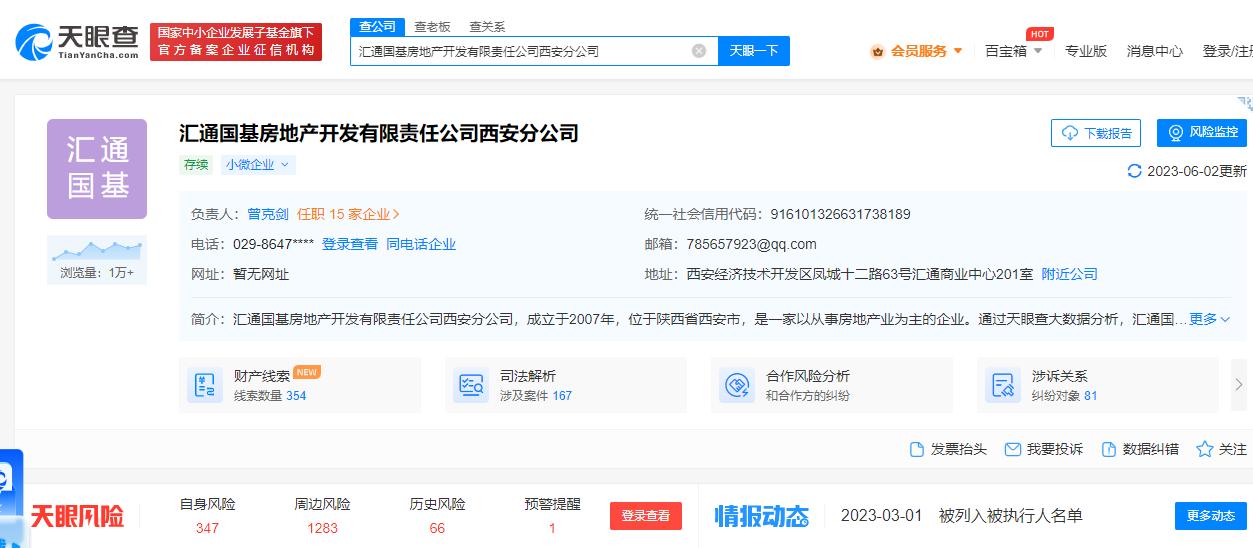Image resolution: width=1253 pixels, height=548 pixels.
Task: Click the 统一社会信用代码 916101326631738189 value
Action: [840, 214]
